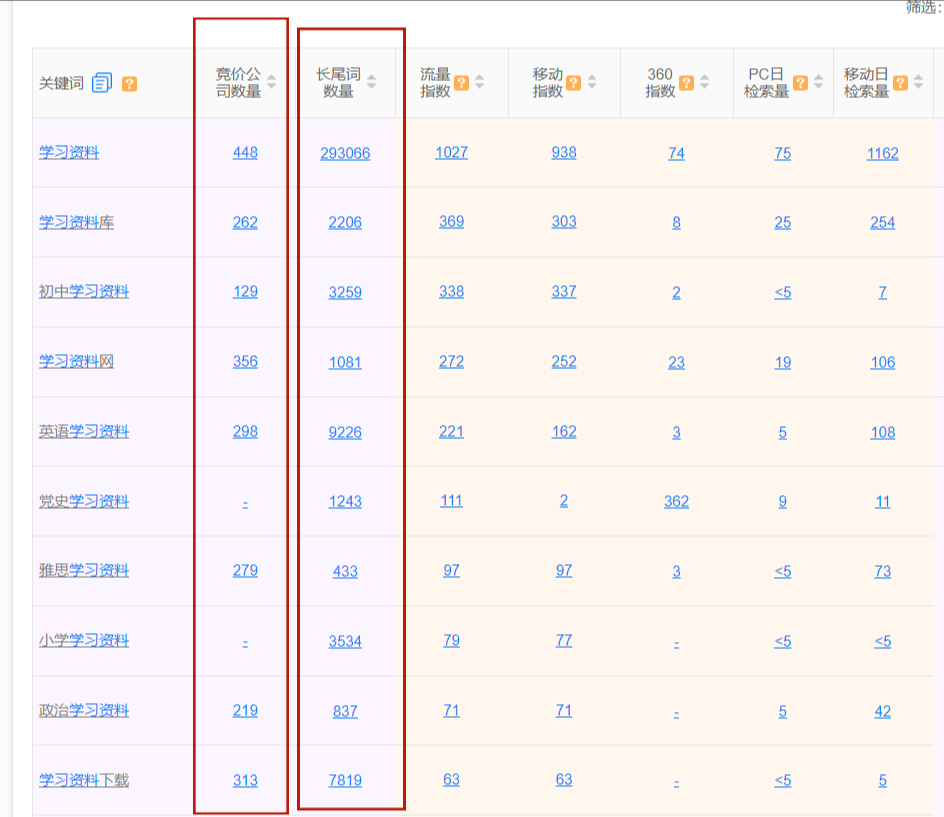Image resolution: width=944 pixels, height=817 pixels.
Task: Click mobile daily search value 106
Action: point(883,362)
